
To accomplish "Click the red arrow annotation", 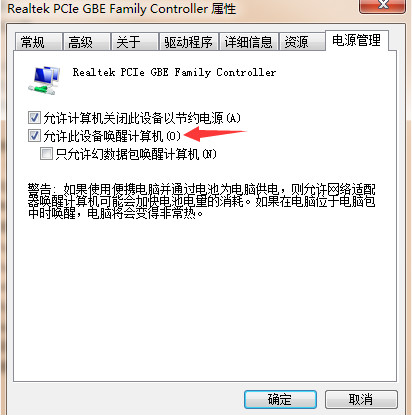I will tap(215, 134).
